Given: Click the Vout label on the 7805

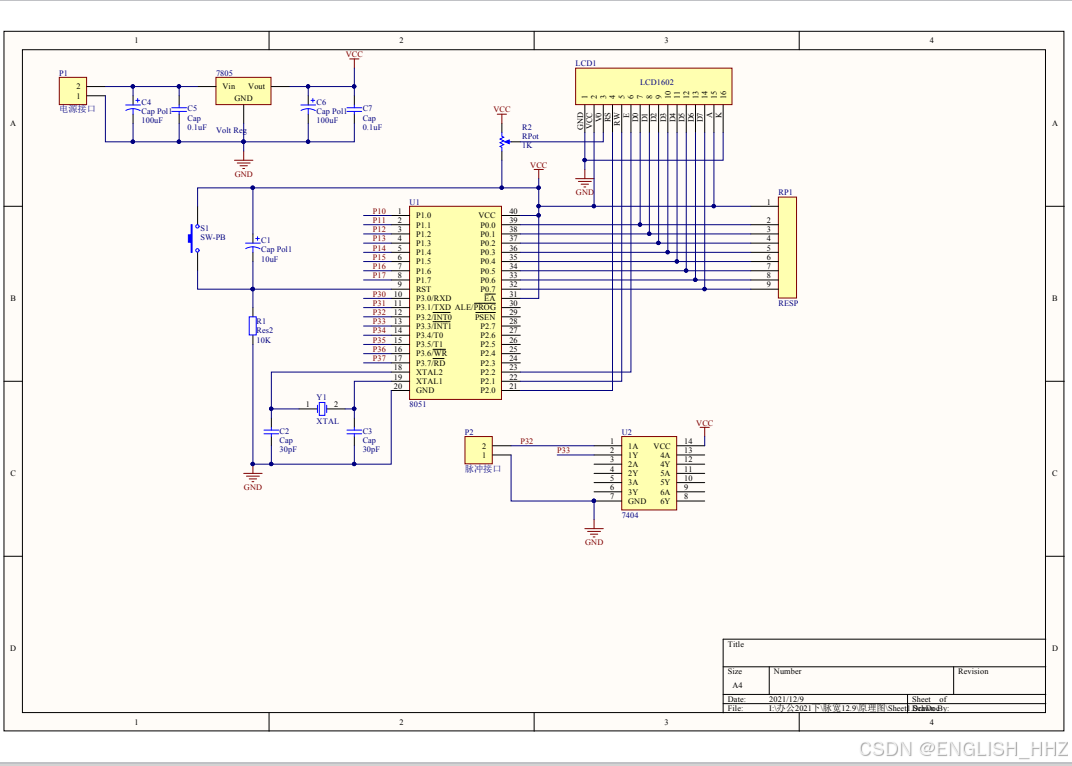Looking at the screenshot, I should [256, 86].
